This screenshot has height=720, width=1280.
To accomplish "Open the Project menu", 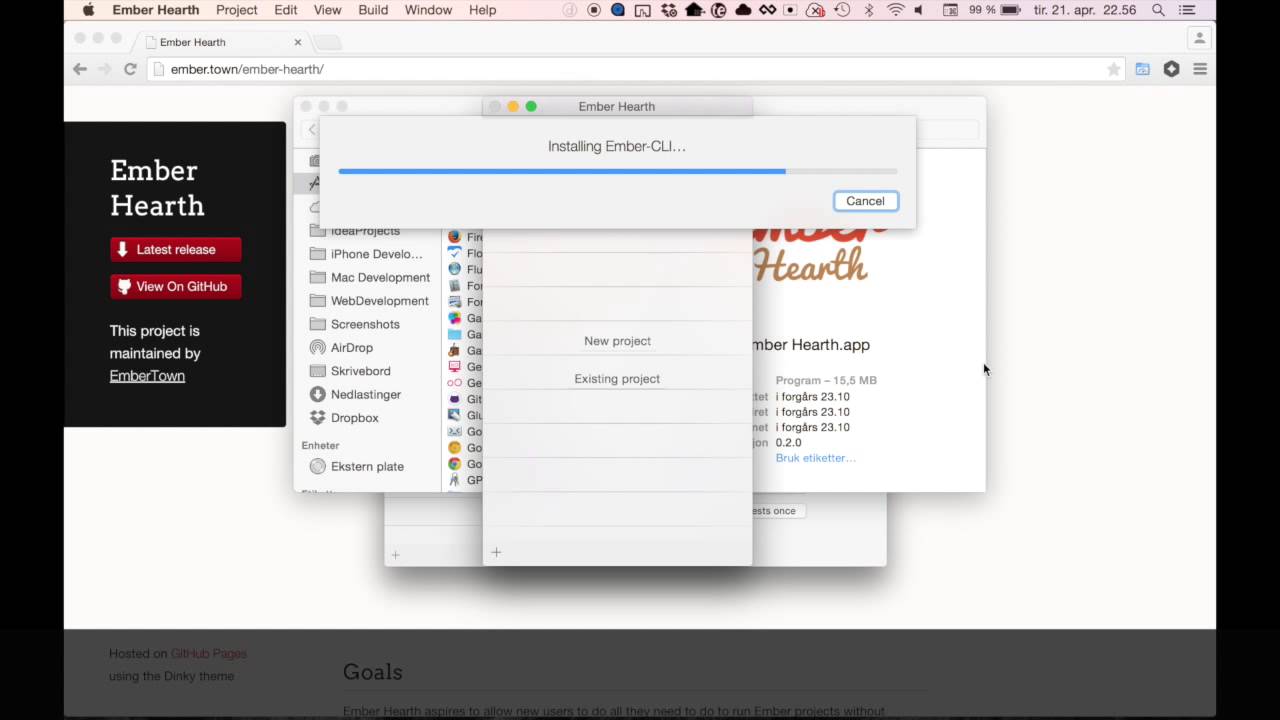I will 237,10.
